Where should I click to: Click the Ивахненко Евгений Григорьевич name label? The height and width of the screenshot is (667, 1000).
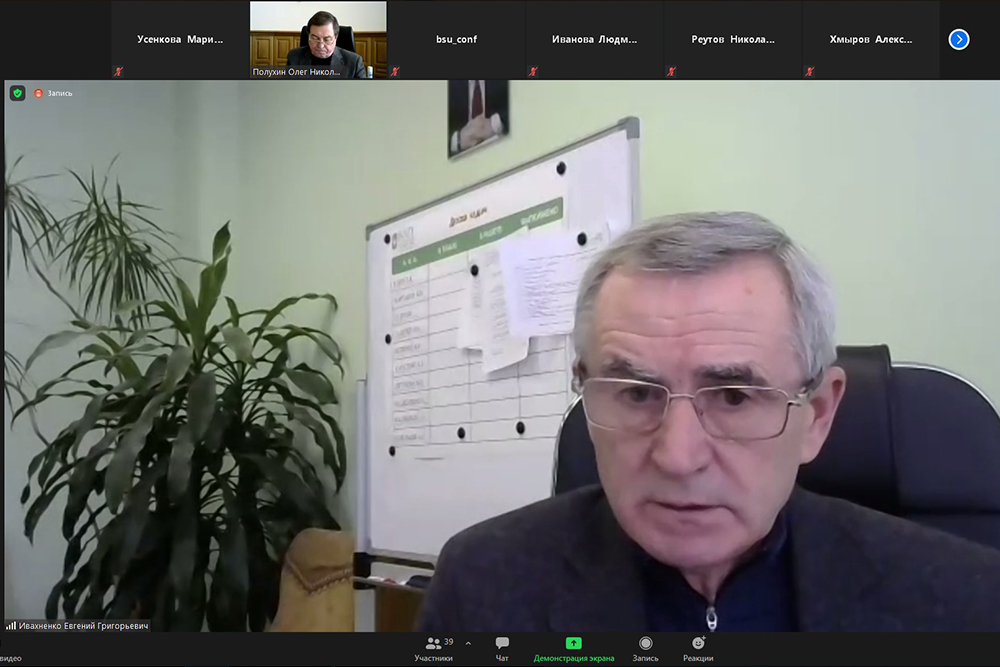click(84, 626)
